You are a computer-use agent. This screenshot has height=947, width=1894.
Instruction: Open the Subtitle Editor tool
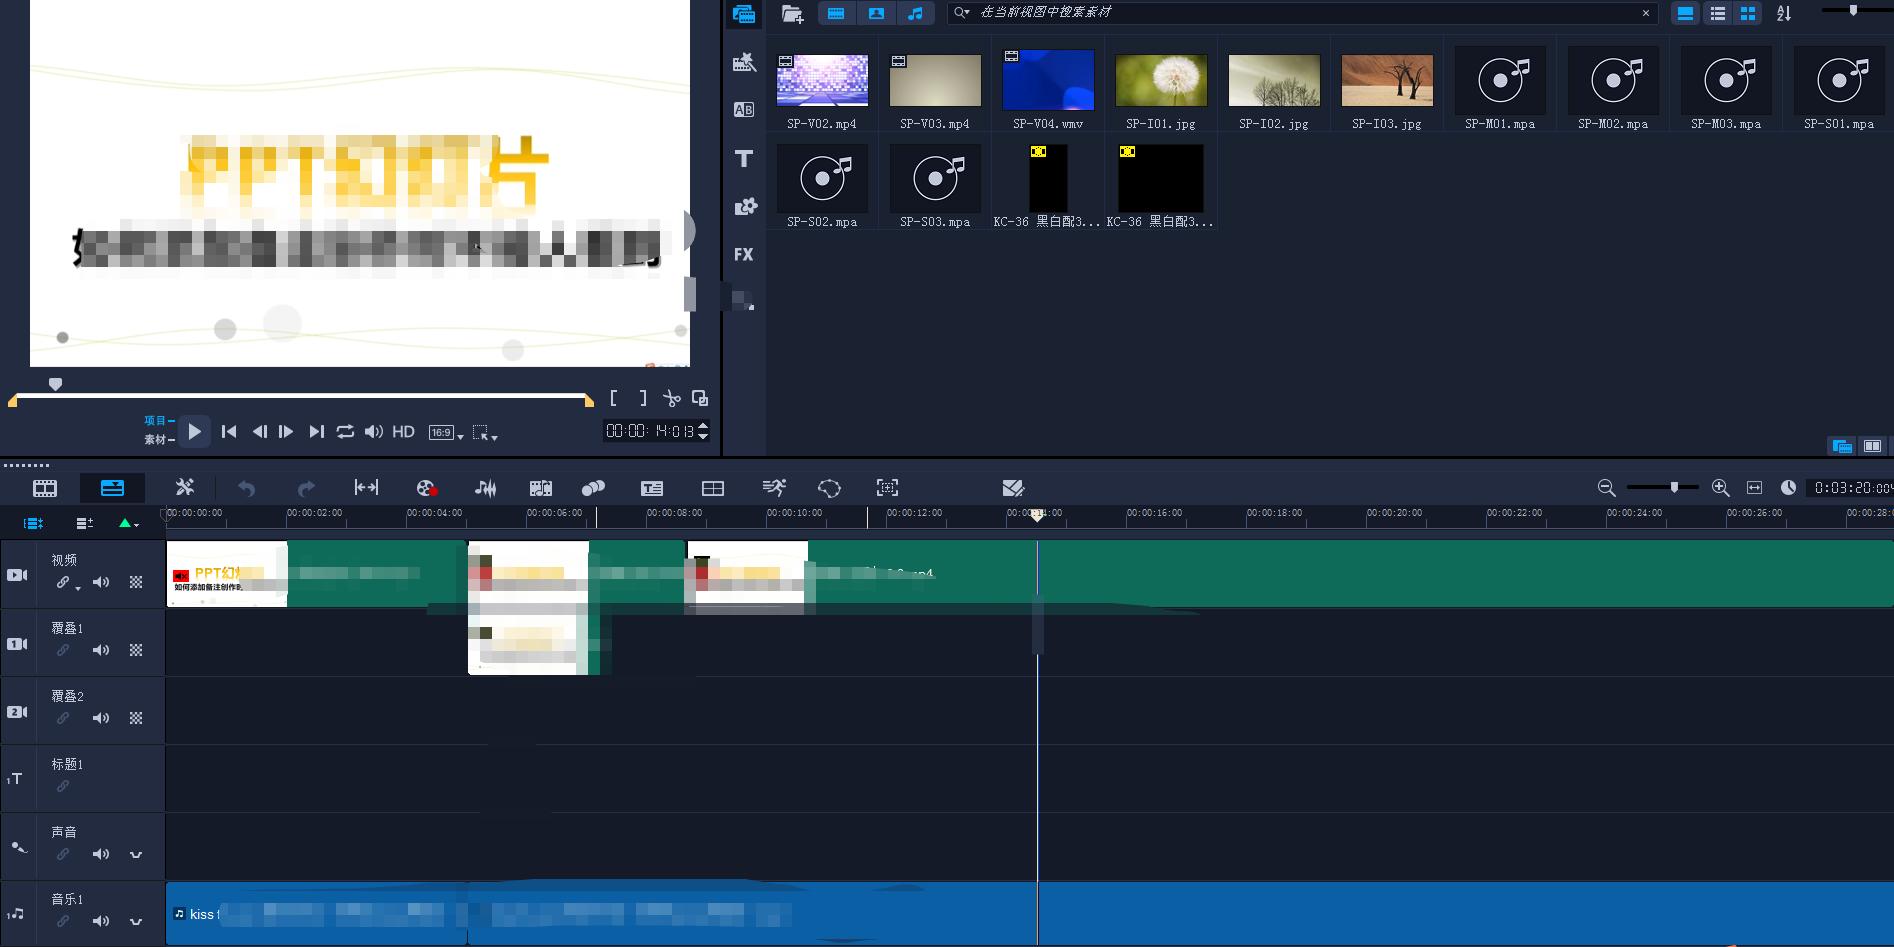(x=652, y=488)
